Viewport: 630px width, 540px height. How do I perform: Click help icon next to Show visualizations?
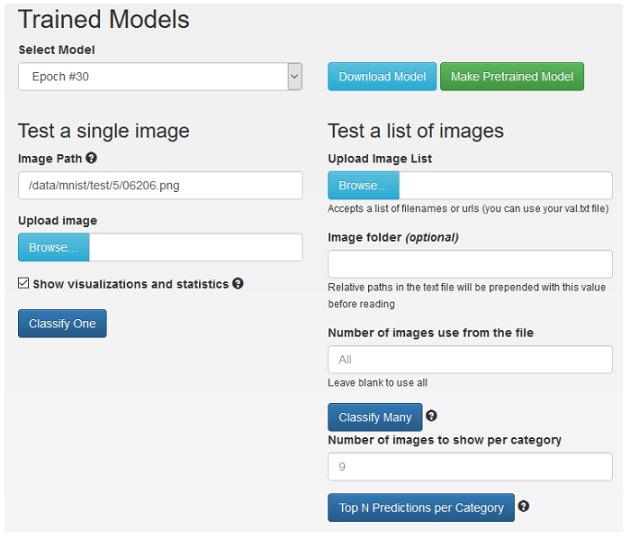238,284
